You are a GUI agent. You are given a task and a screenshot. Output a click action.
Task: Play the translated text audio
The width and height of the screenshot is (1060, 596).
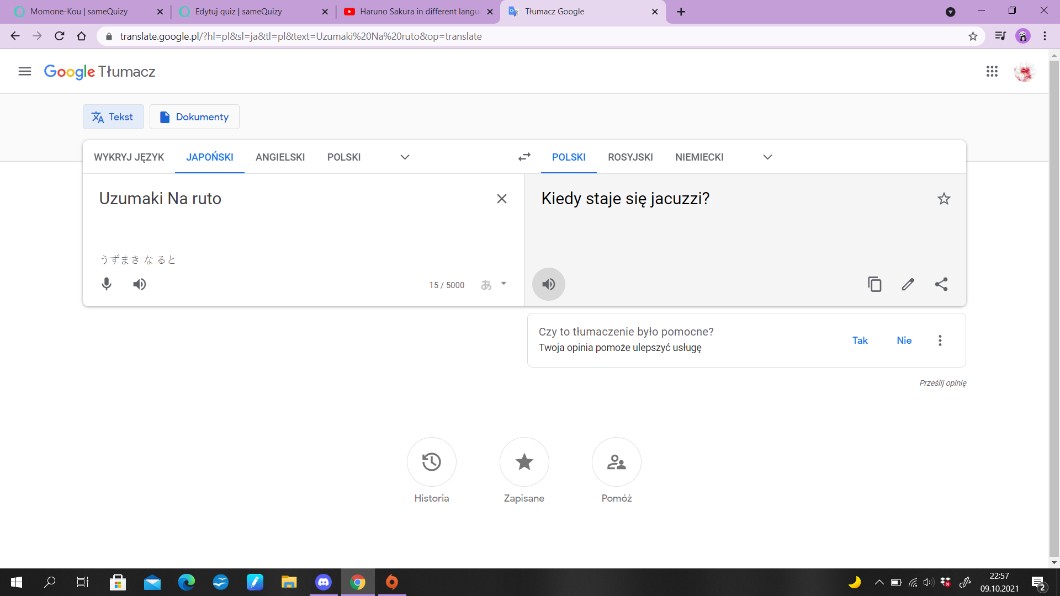[x=548, y=284]
